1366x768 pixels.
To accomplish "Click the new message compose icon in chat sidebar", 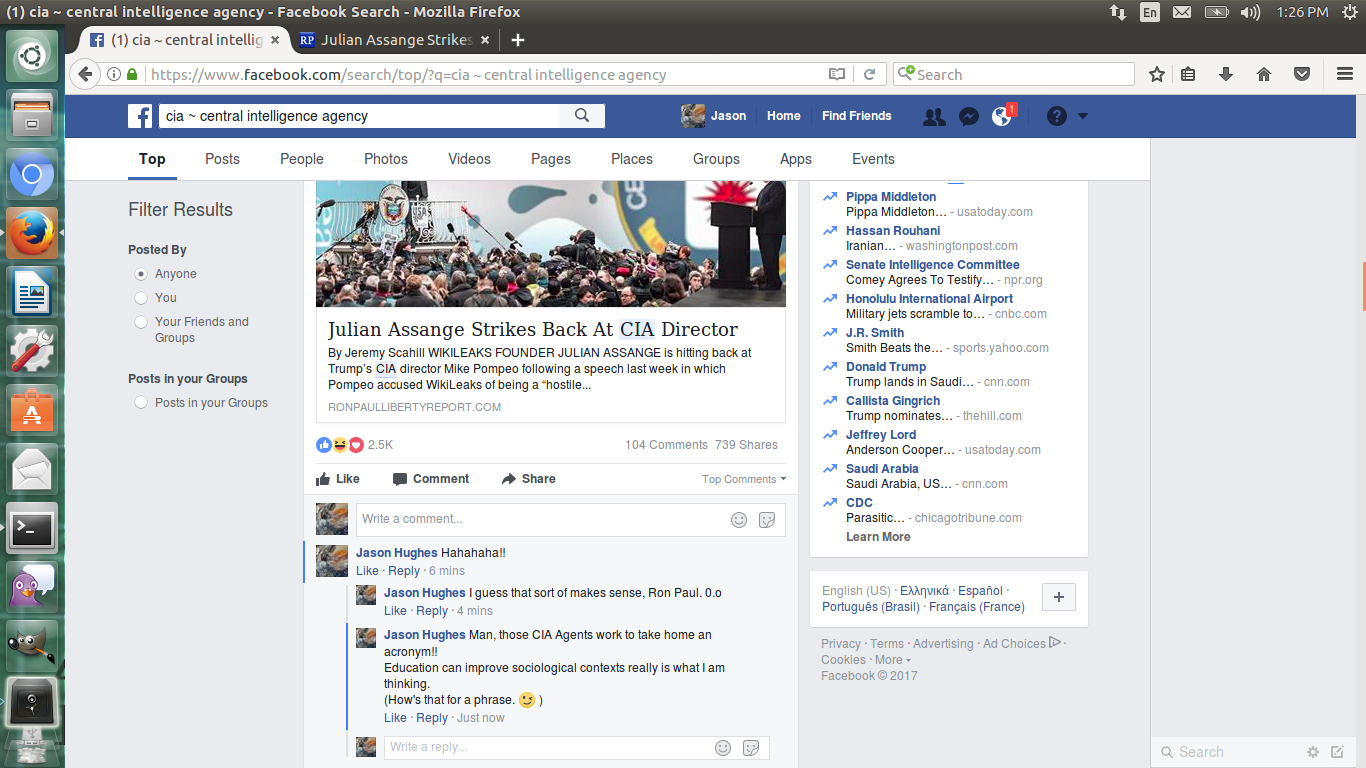I will click(x=1337, y=752).
